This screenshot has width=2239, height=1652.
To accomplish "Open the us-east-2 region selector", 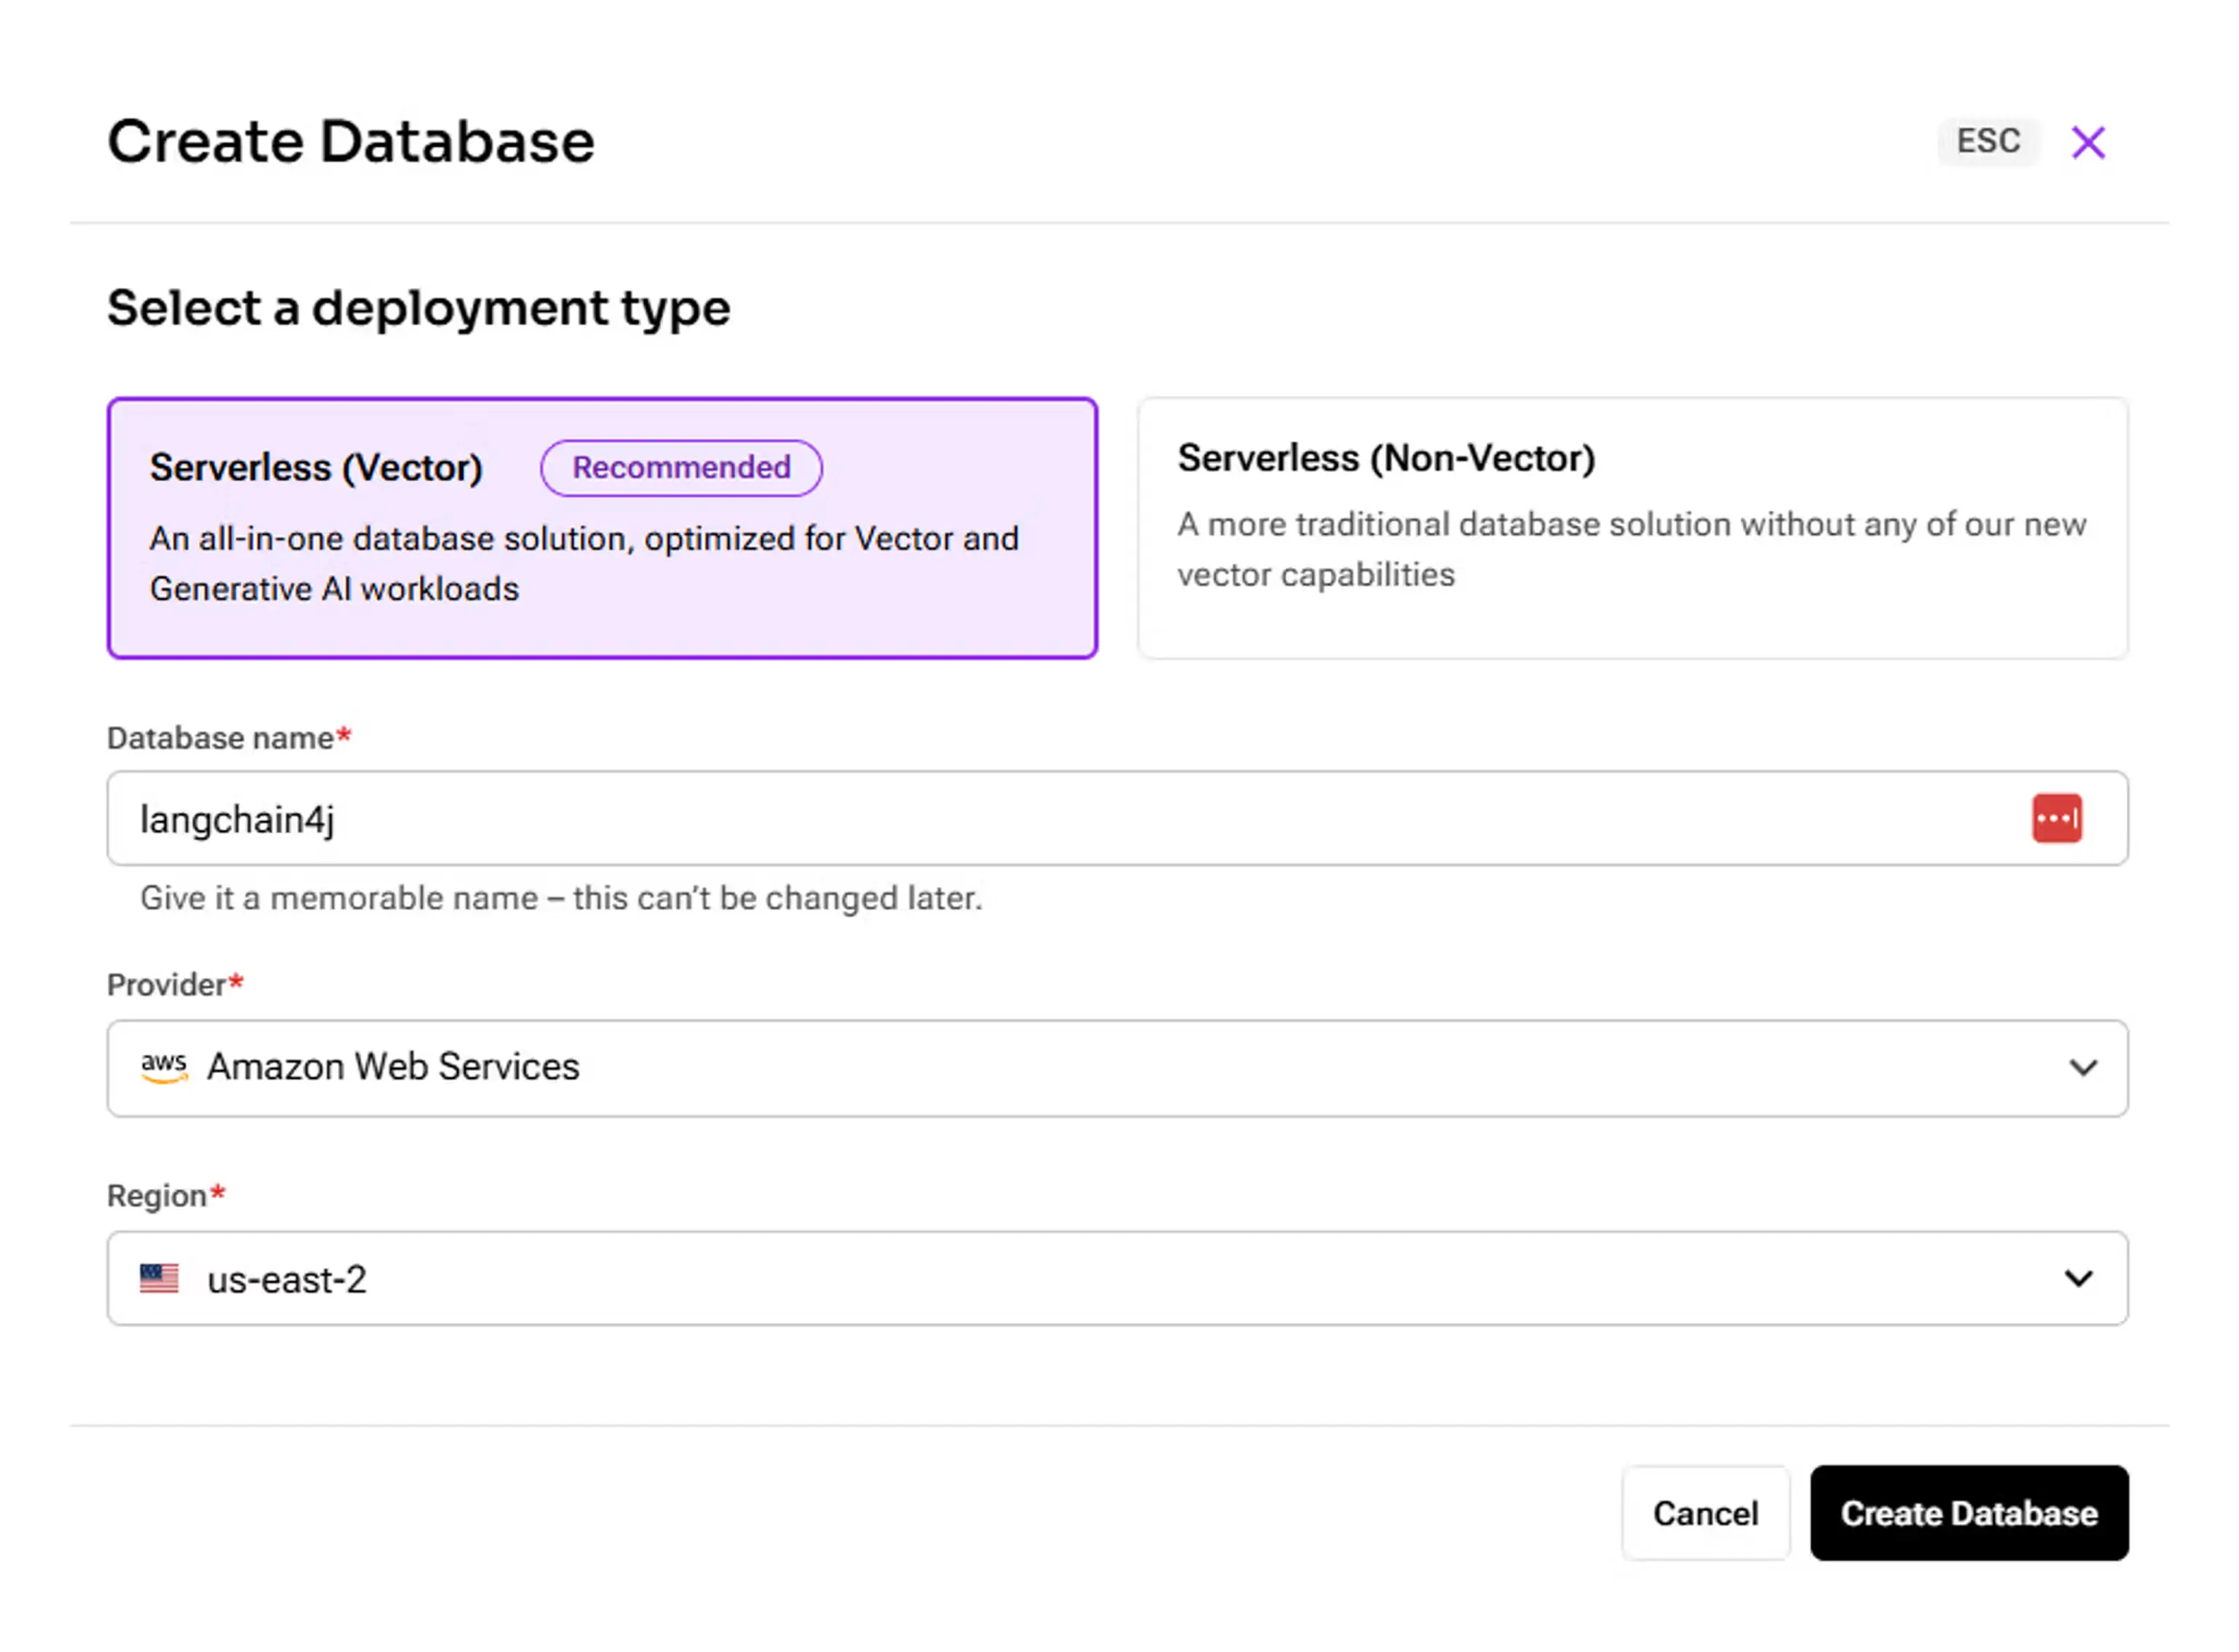I will [1000, 1278].
